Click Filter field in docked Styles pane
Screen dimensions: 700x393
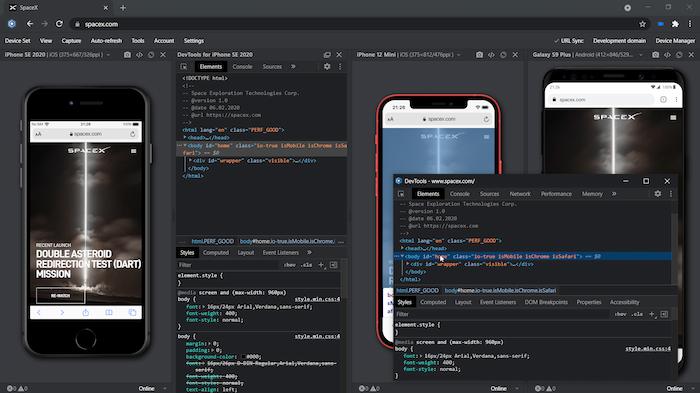point(228,265)
